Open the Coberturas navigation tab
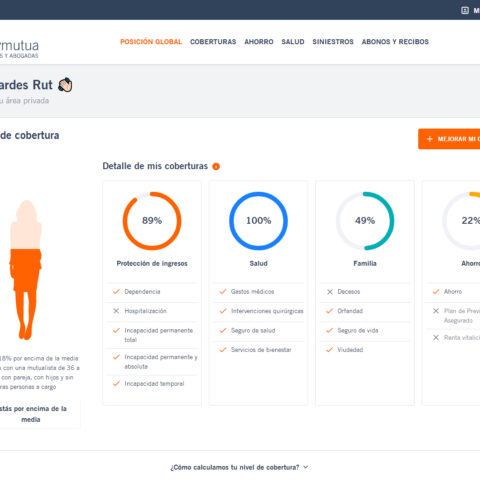The image size is (480, 480). 213,42
